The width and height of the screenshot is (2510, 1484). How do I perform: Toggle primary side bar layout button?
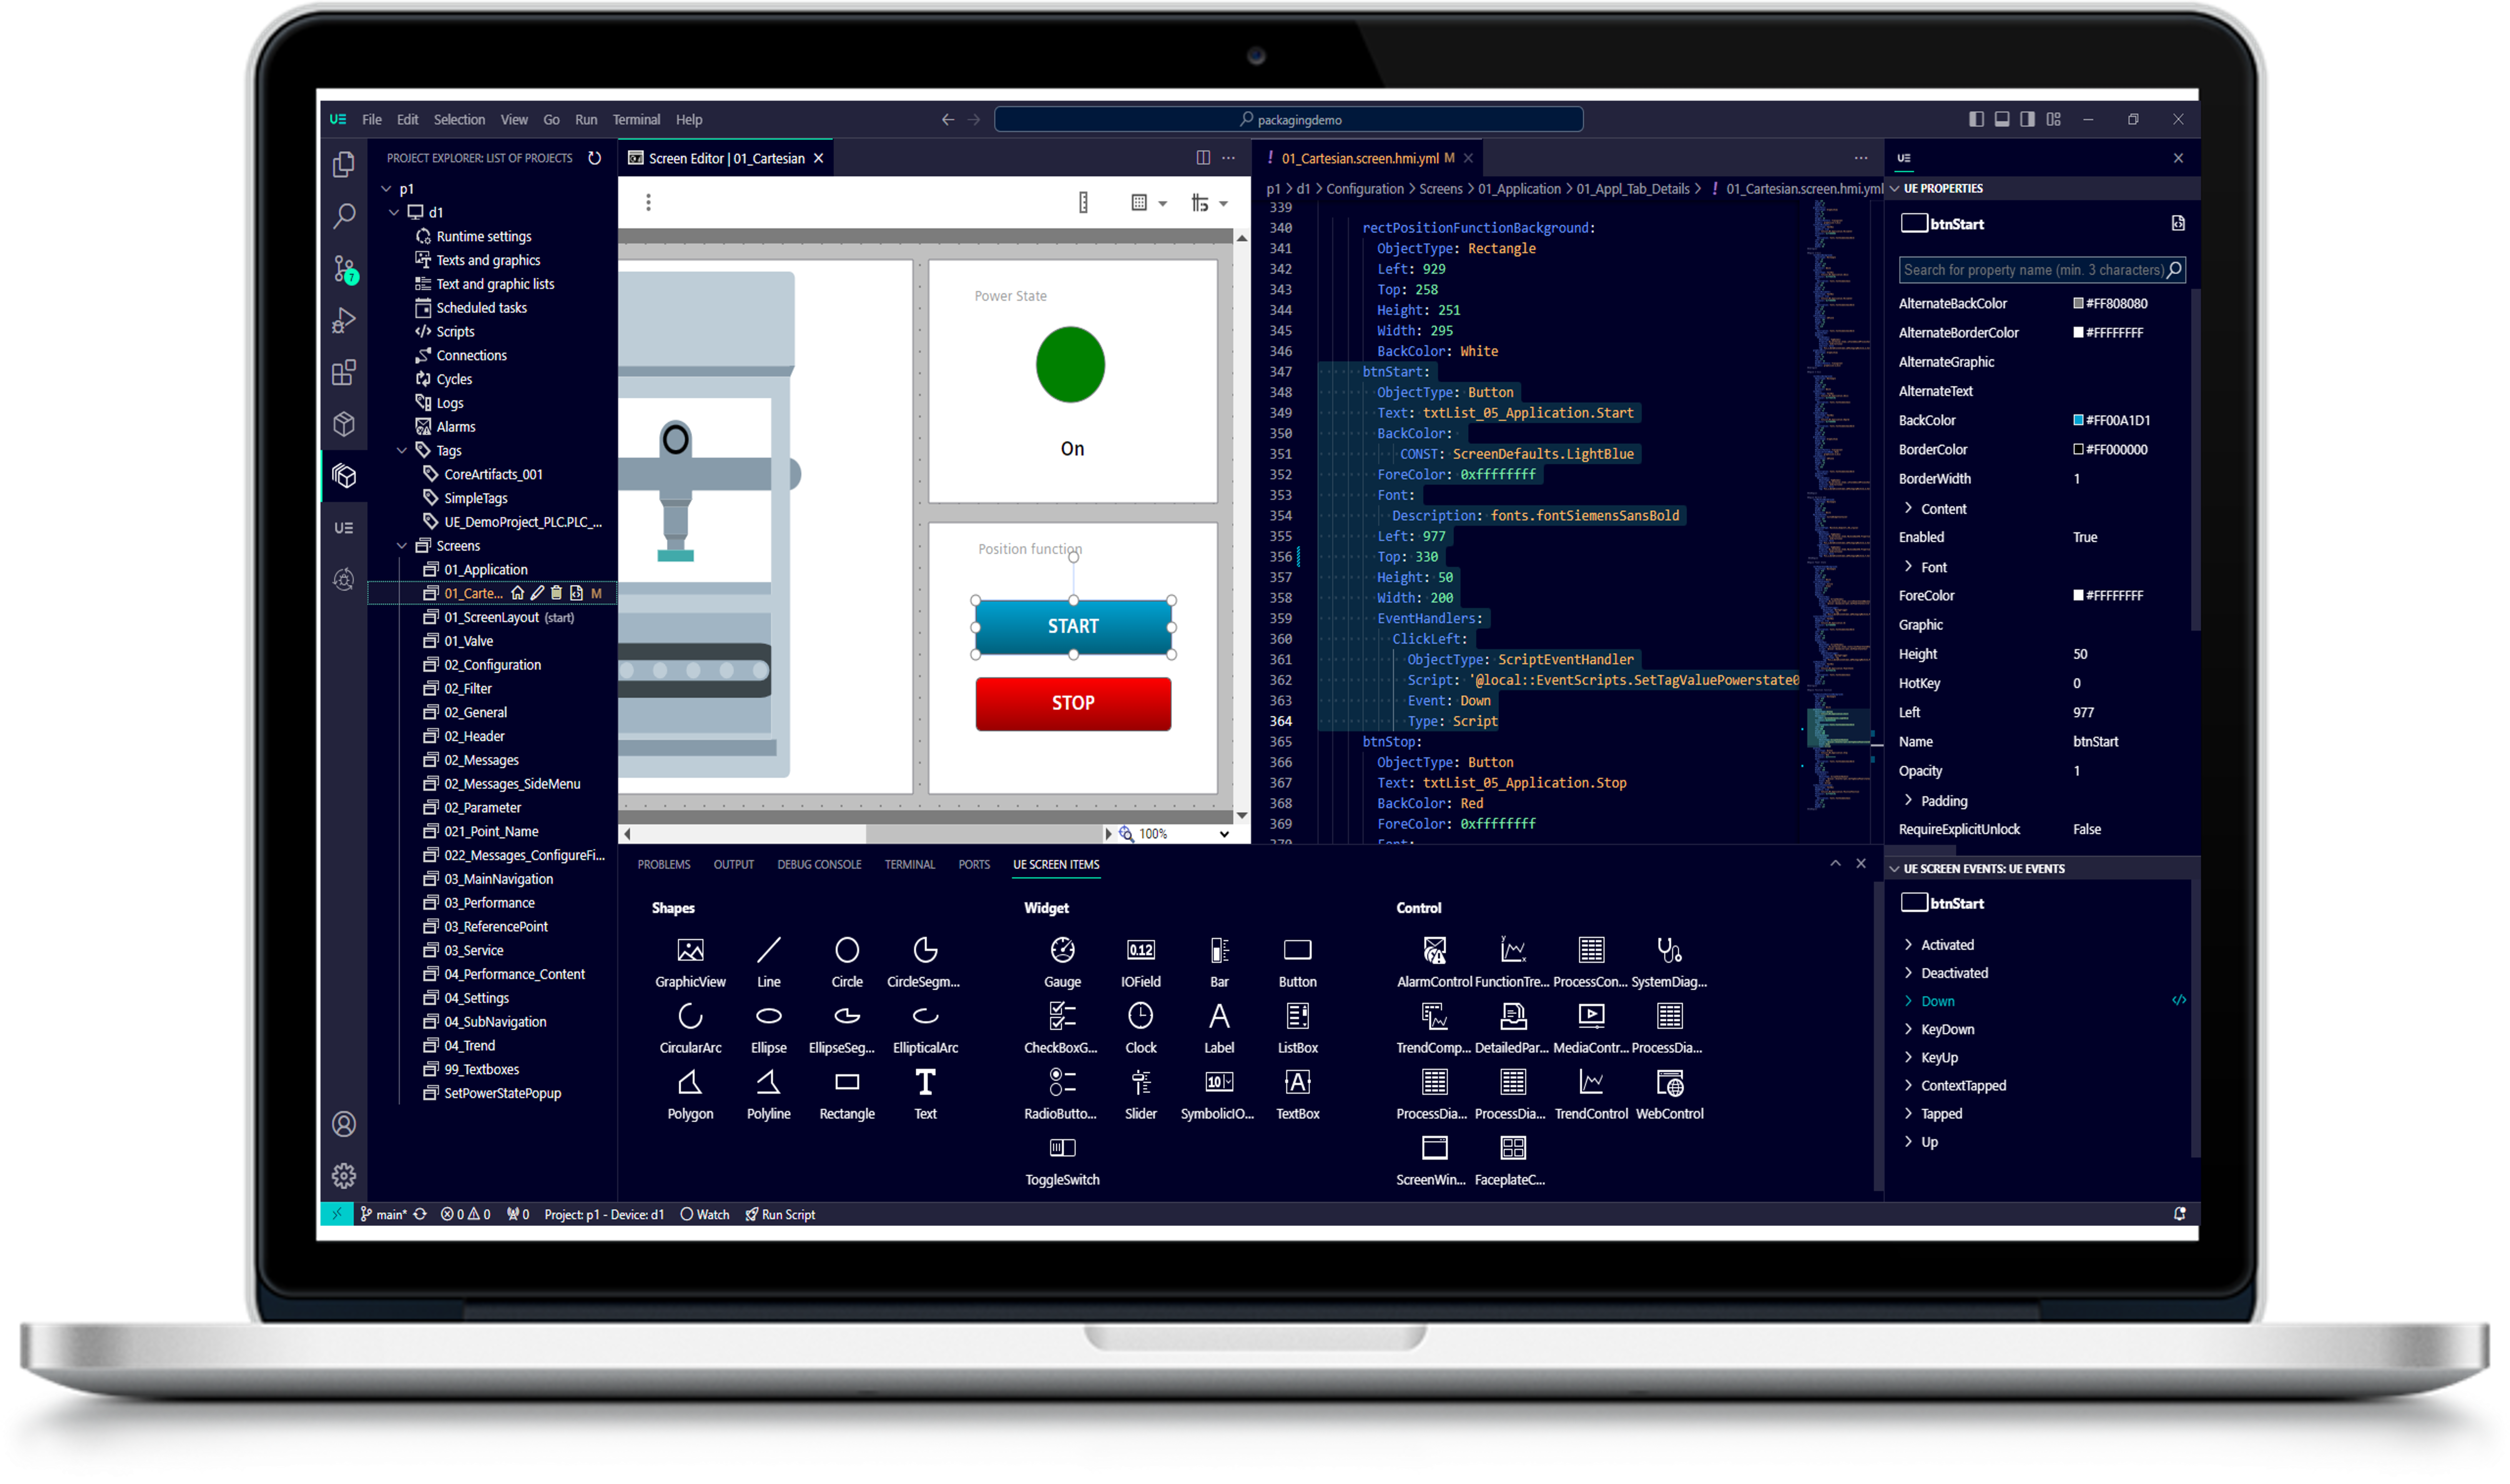click(x=1976, y=119)
